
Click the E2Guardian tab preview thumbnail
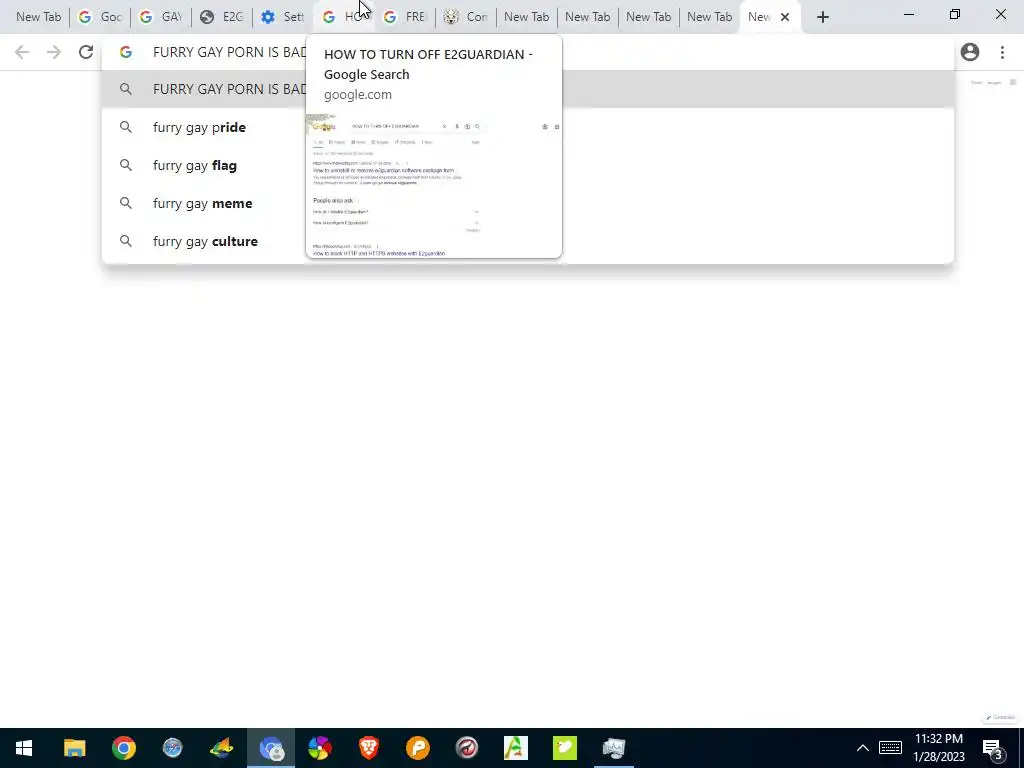click(434, 185)
